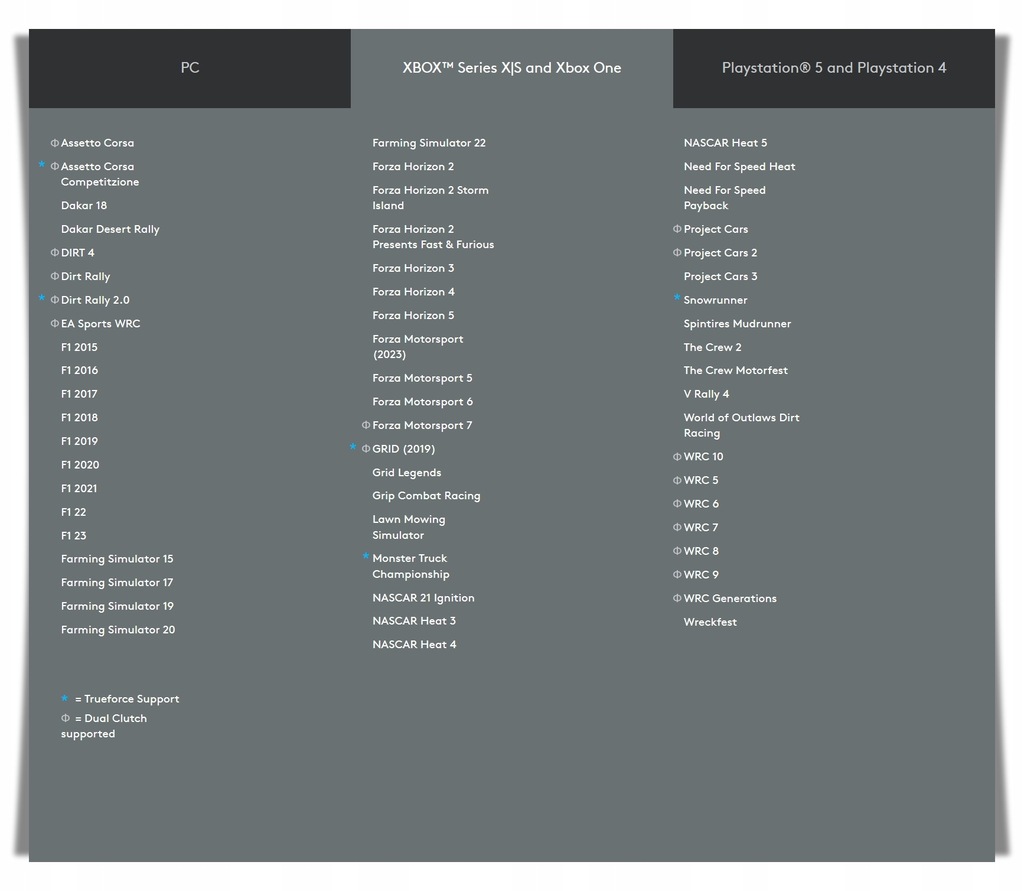
Task: Click the Grid Legends entry
Action: (406, 472)
